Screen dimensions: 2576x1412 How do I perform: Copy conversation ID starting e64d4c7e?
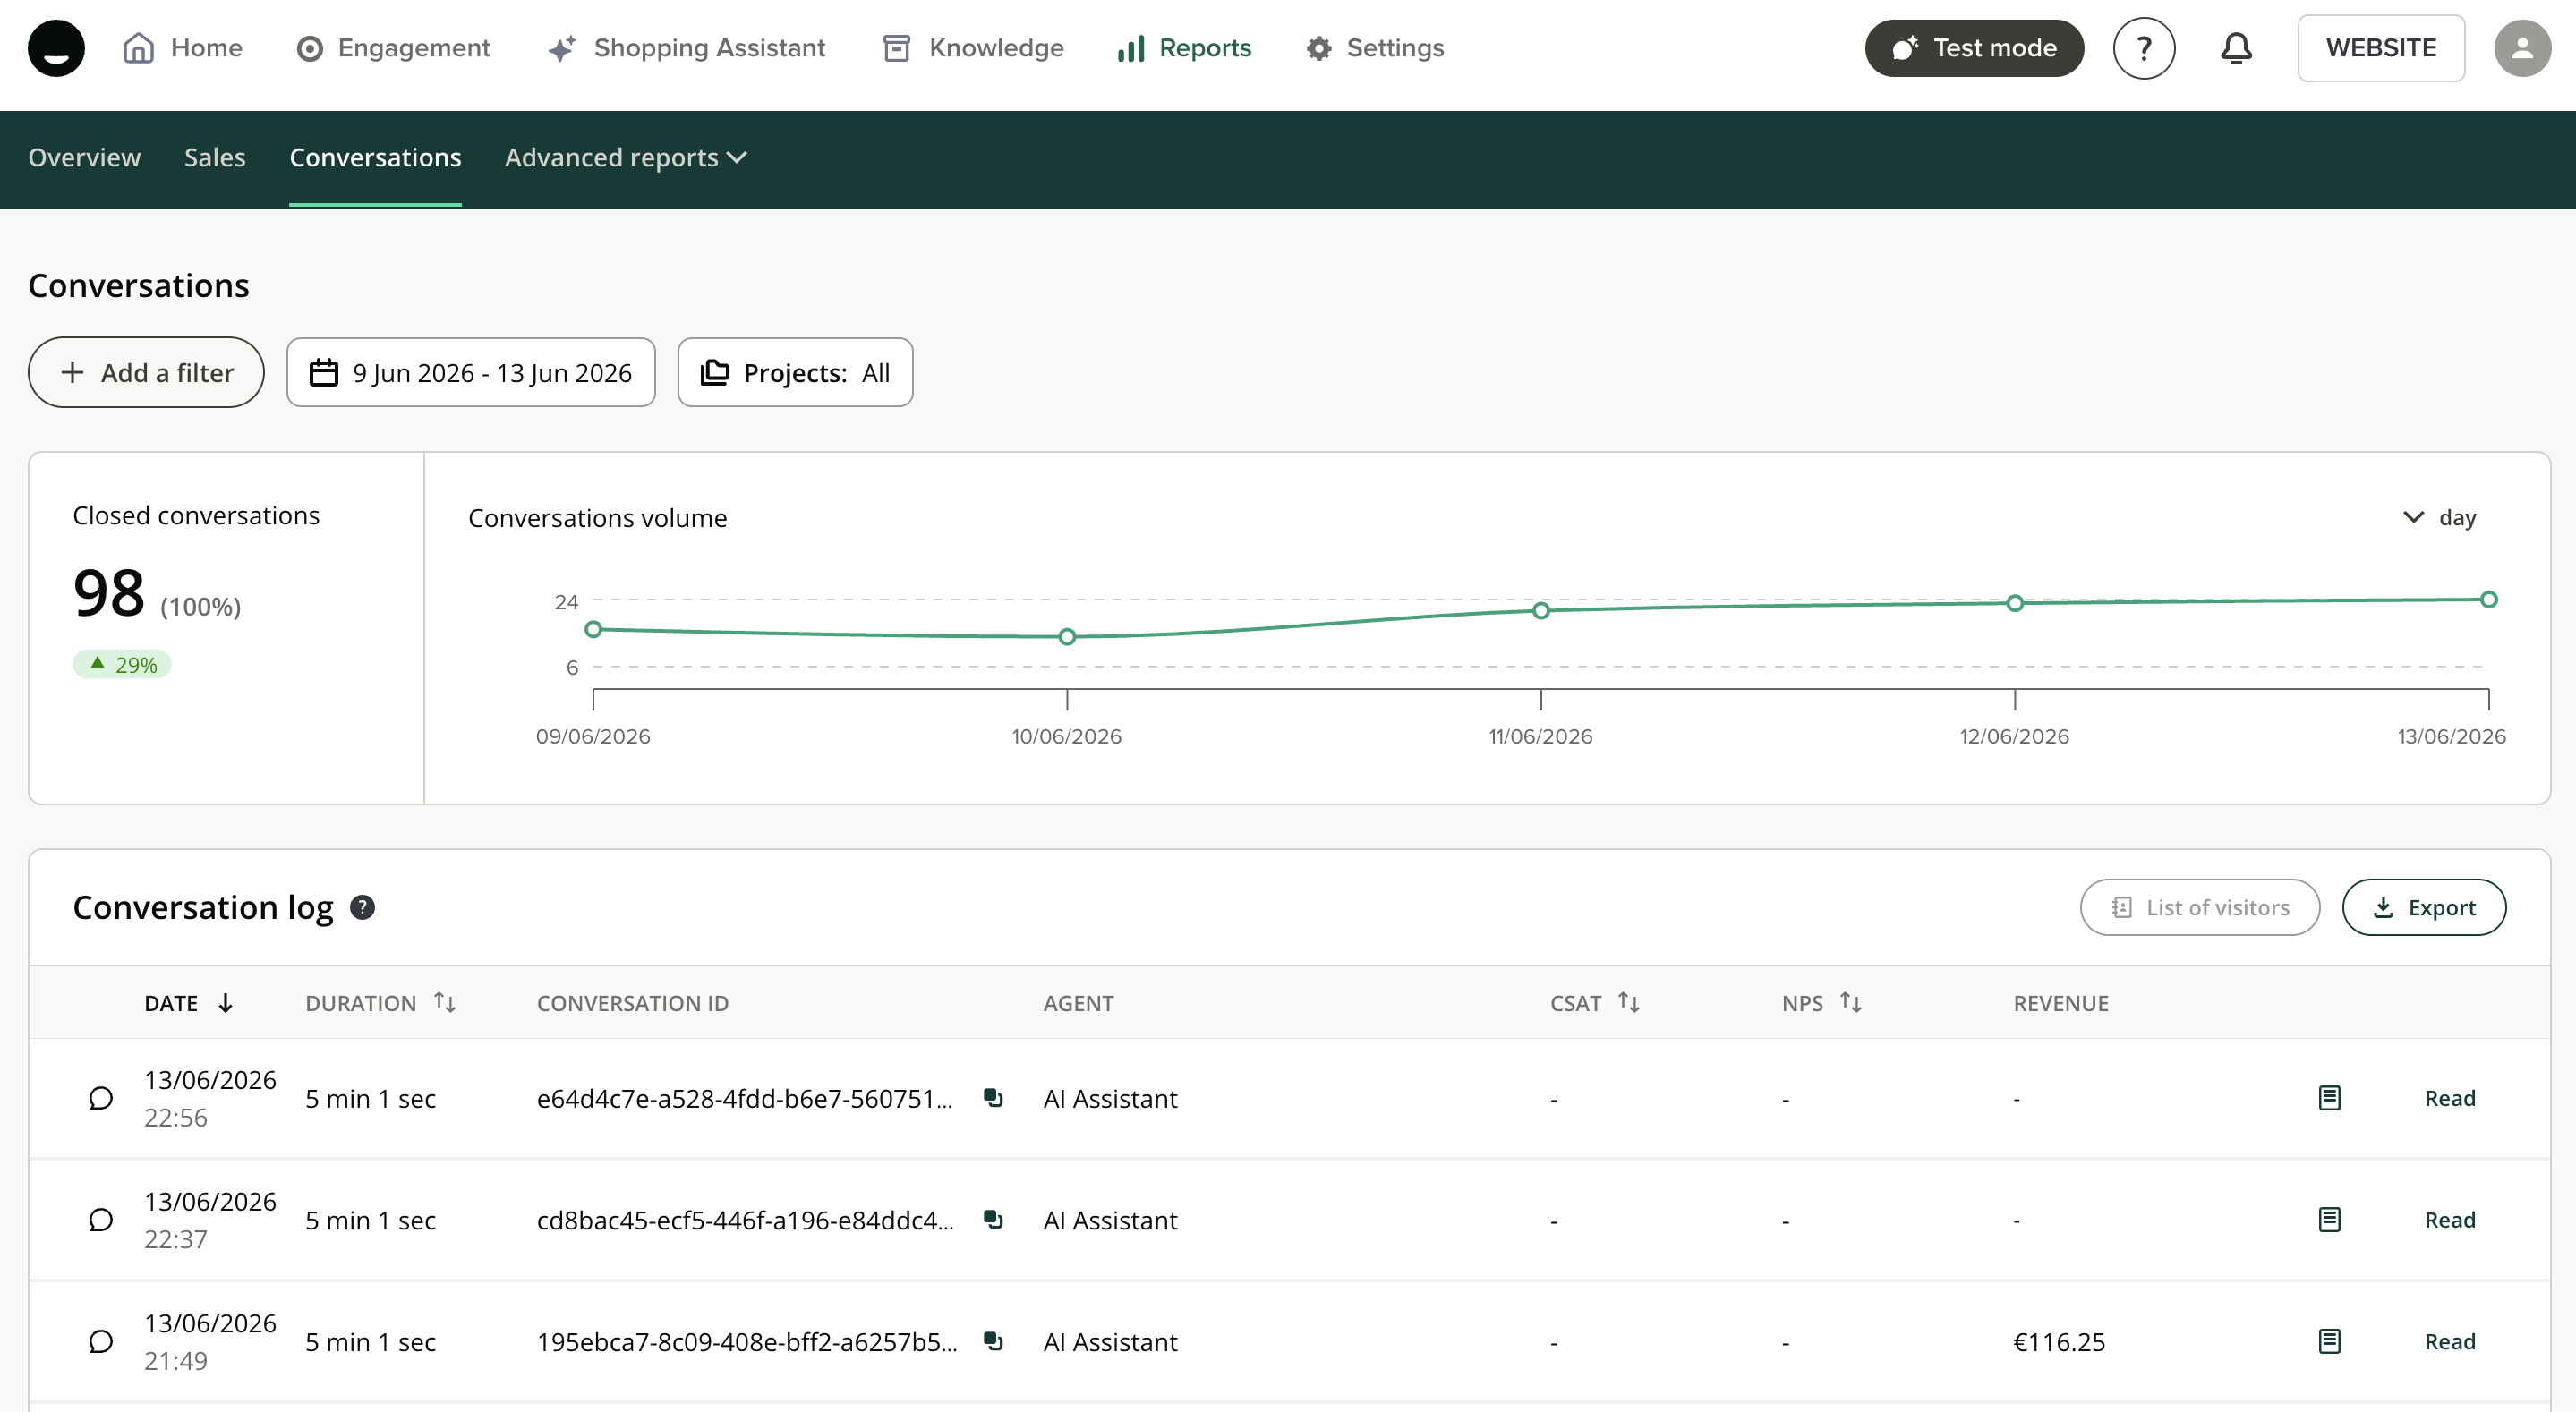pyautogui.click(x=992, y=1098)
